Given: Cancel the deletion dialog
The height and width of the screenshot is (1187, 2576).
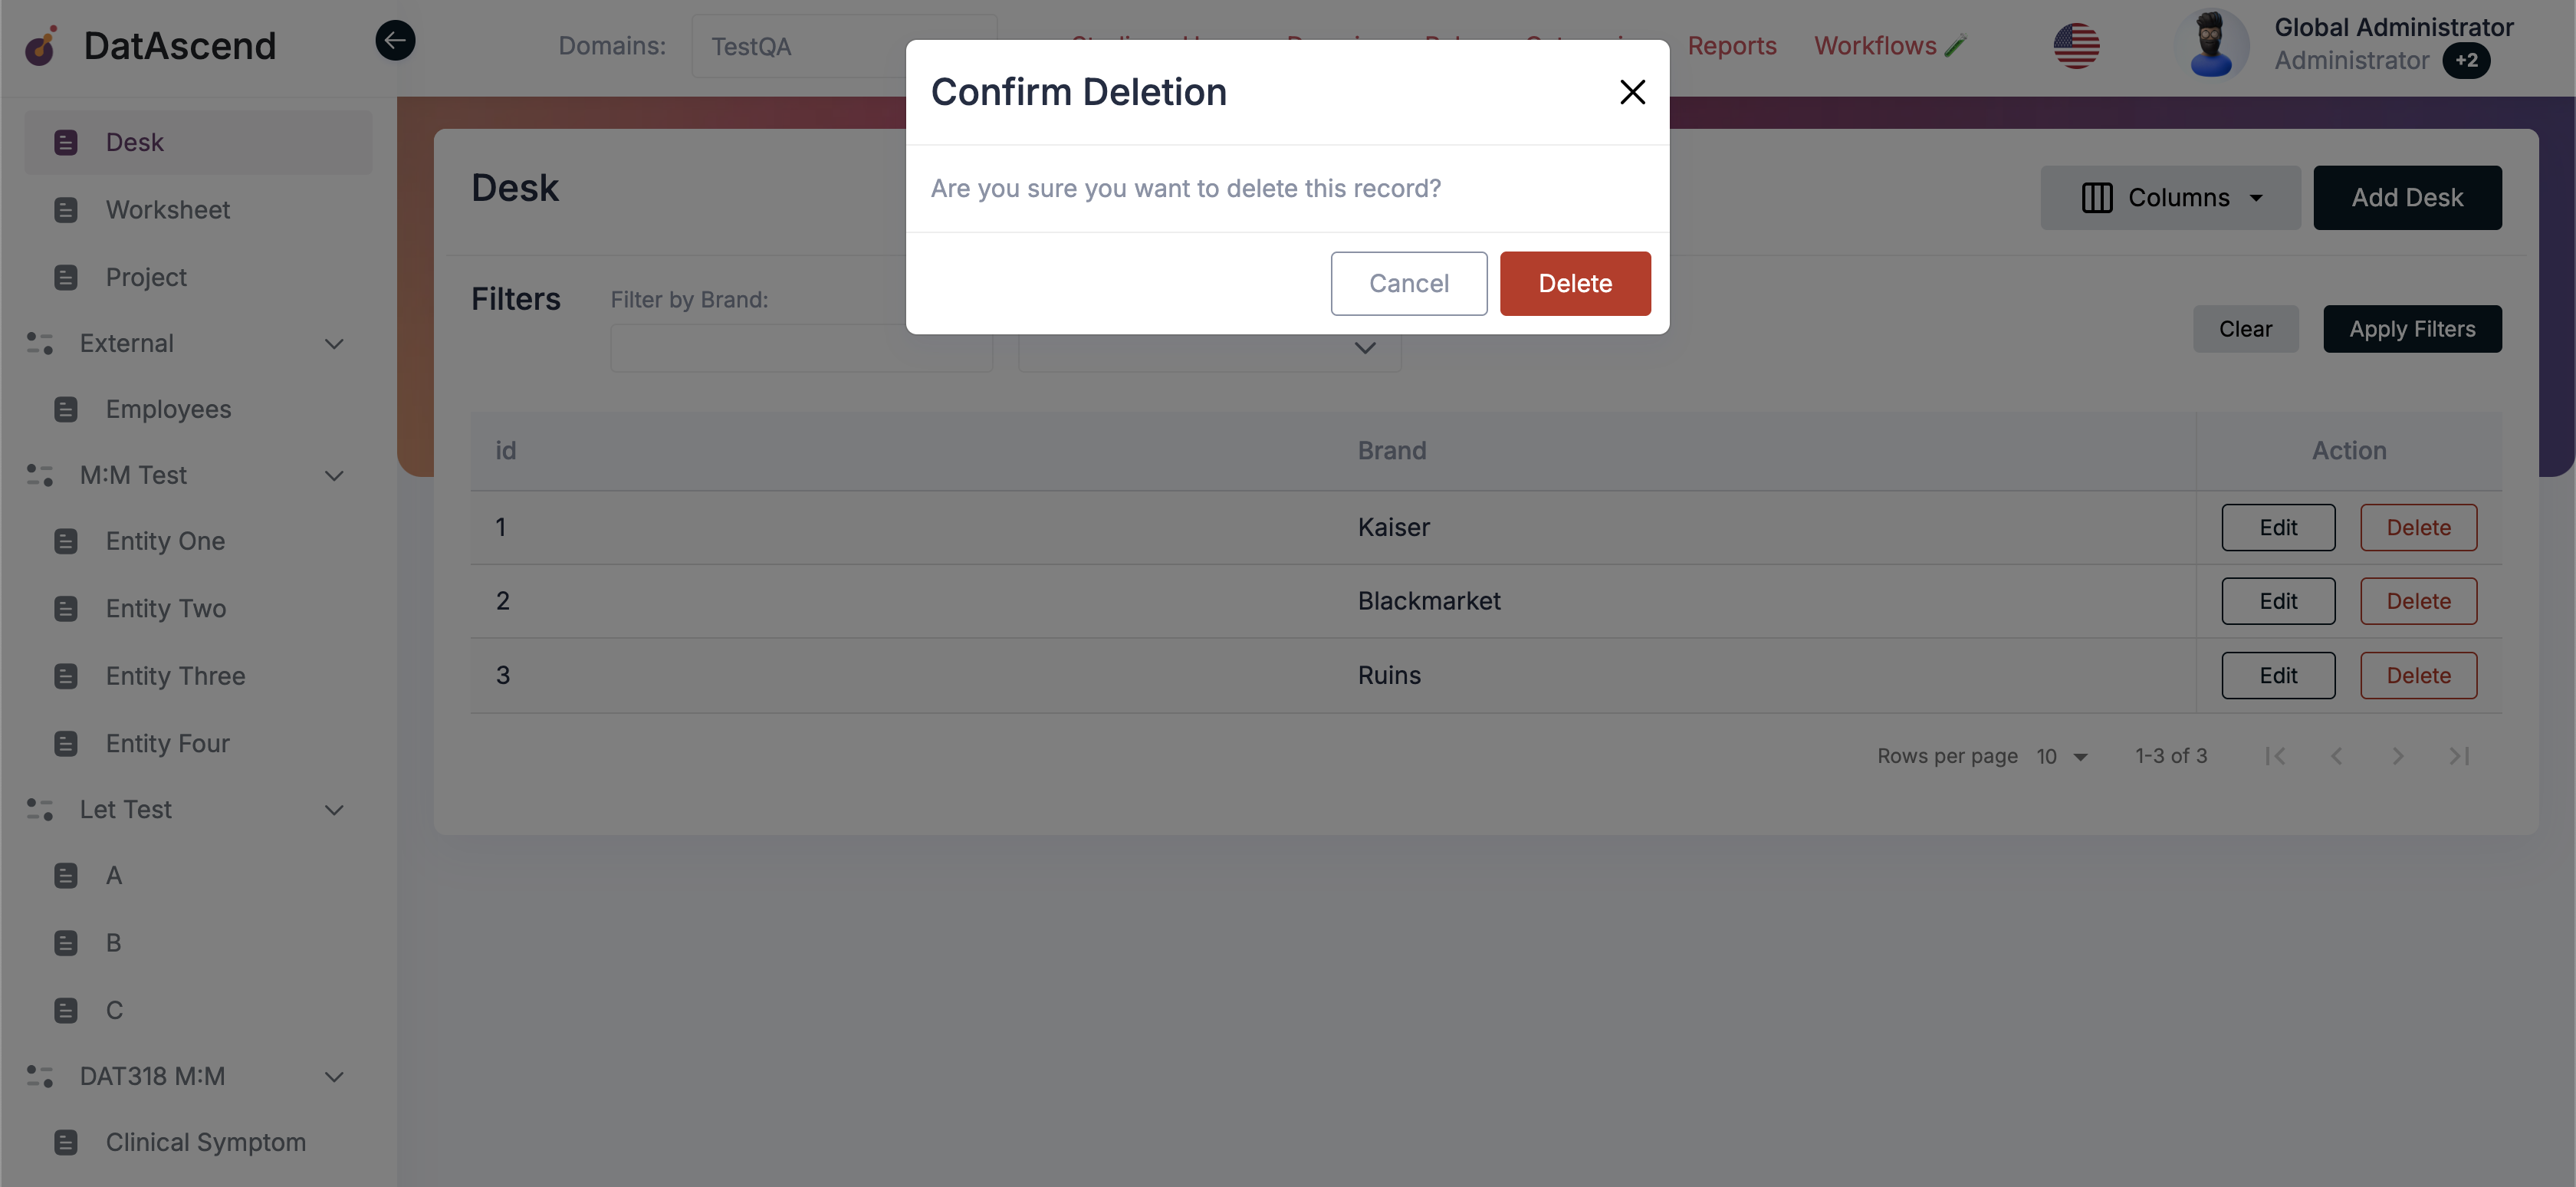Looking at the screenshot, I should pos(1409,283).
